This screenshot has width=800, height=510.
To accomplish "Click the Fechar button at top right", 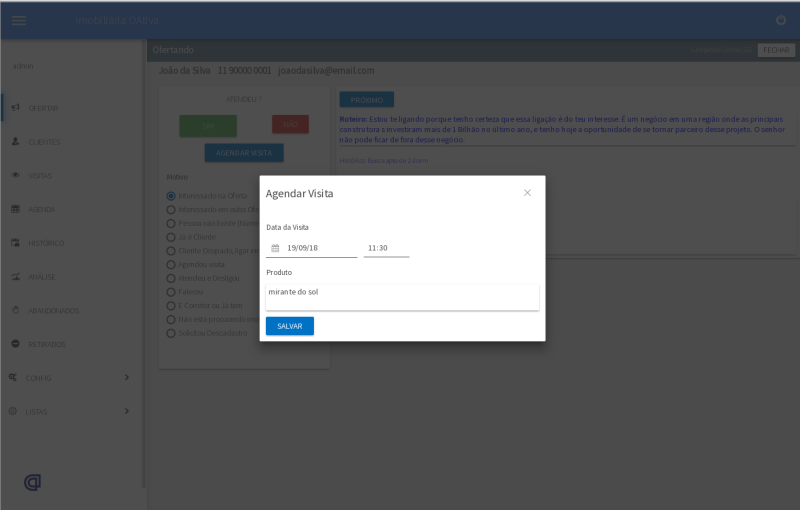I will (x=776, y=50).
